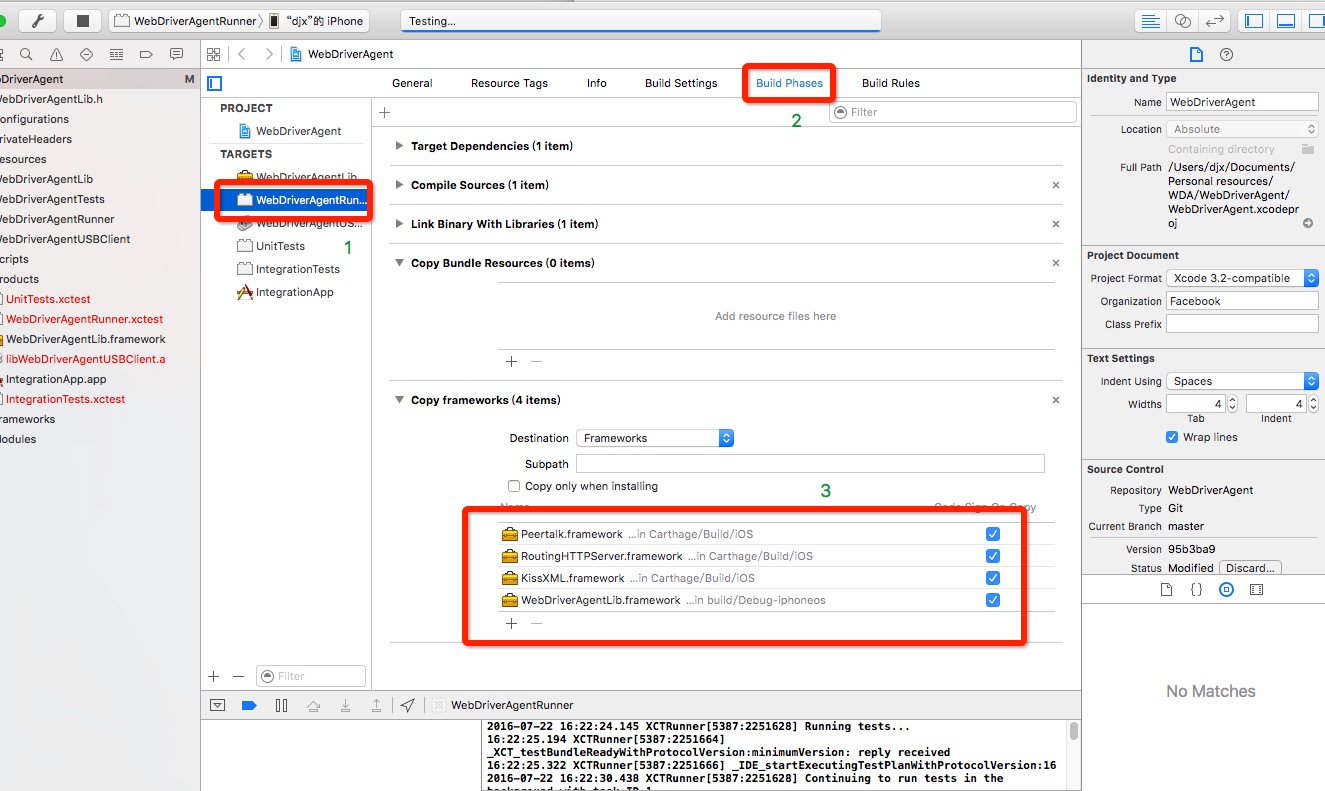This screenshot has height=791, width=1325.
Task: Expand Link Binary With Libraries section
Action: [400, 224]
